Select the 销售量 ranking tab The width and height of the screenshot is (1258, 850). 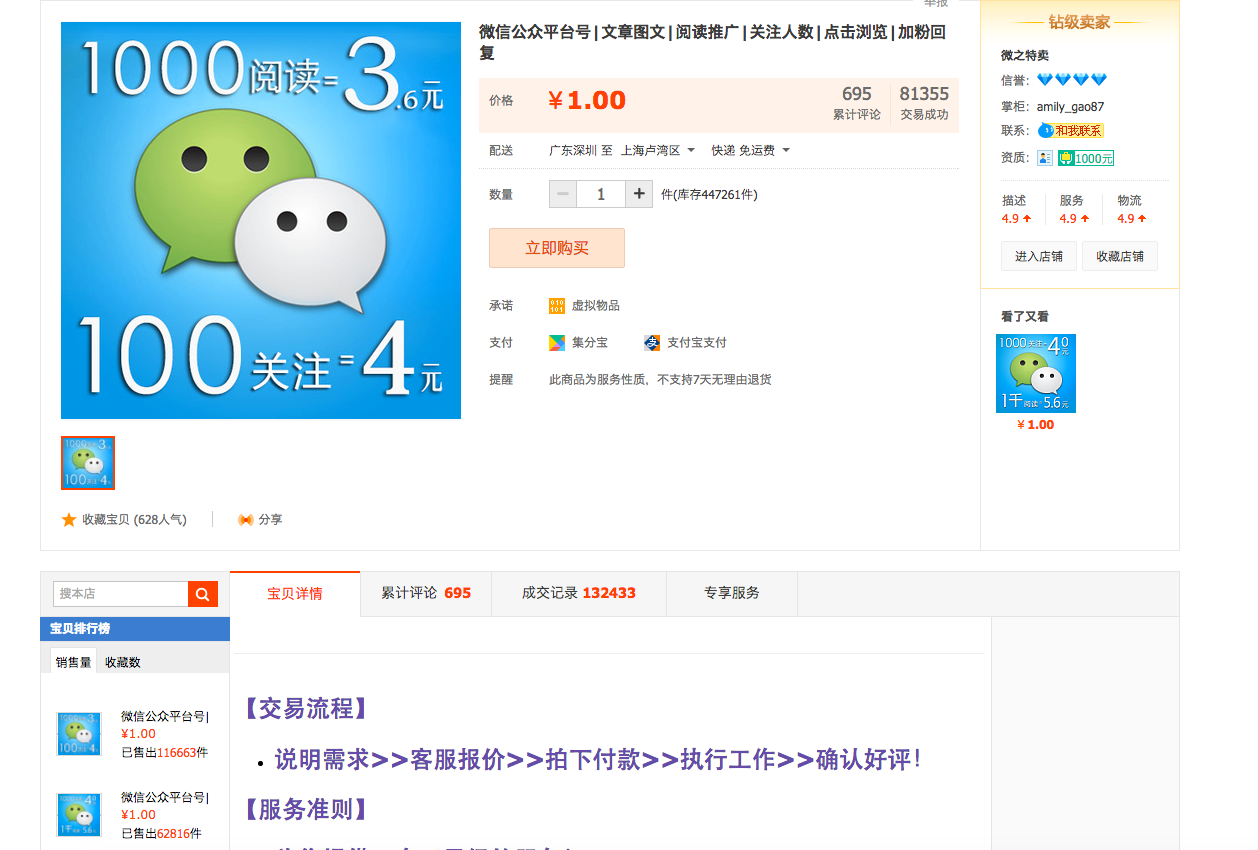(74, 662)
